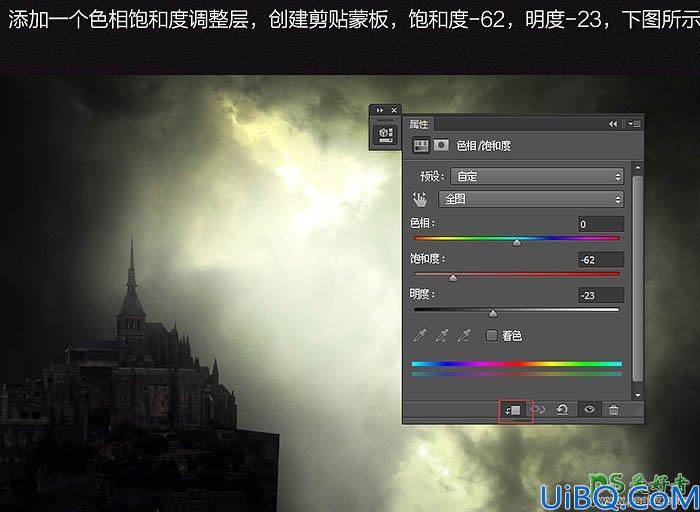Click the 明度 lightness slider handle

(493, 314)
